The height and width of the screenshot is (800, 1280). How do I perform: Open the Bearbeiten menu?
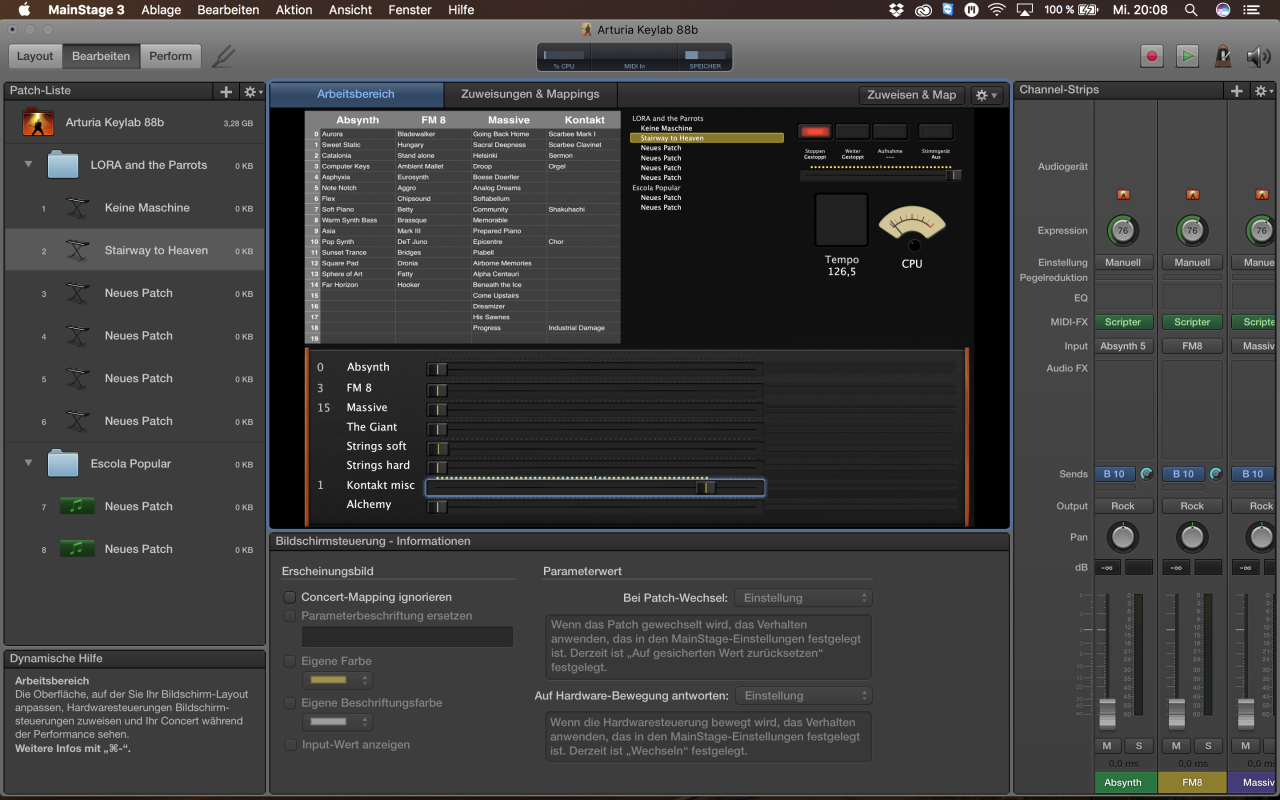point(228,10)
